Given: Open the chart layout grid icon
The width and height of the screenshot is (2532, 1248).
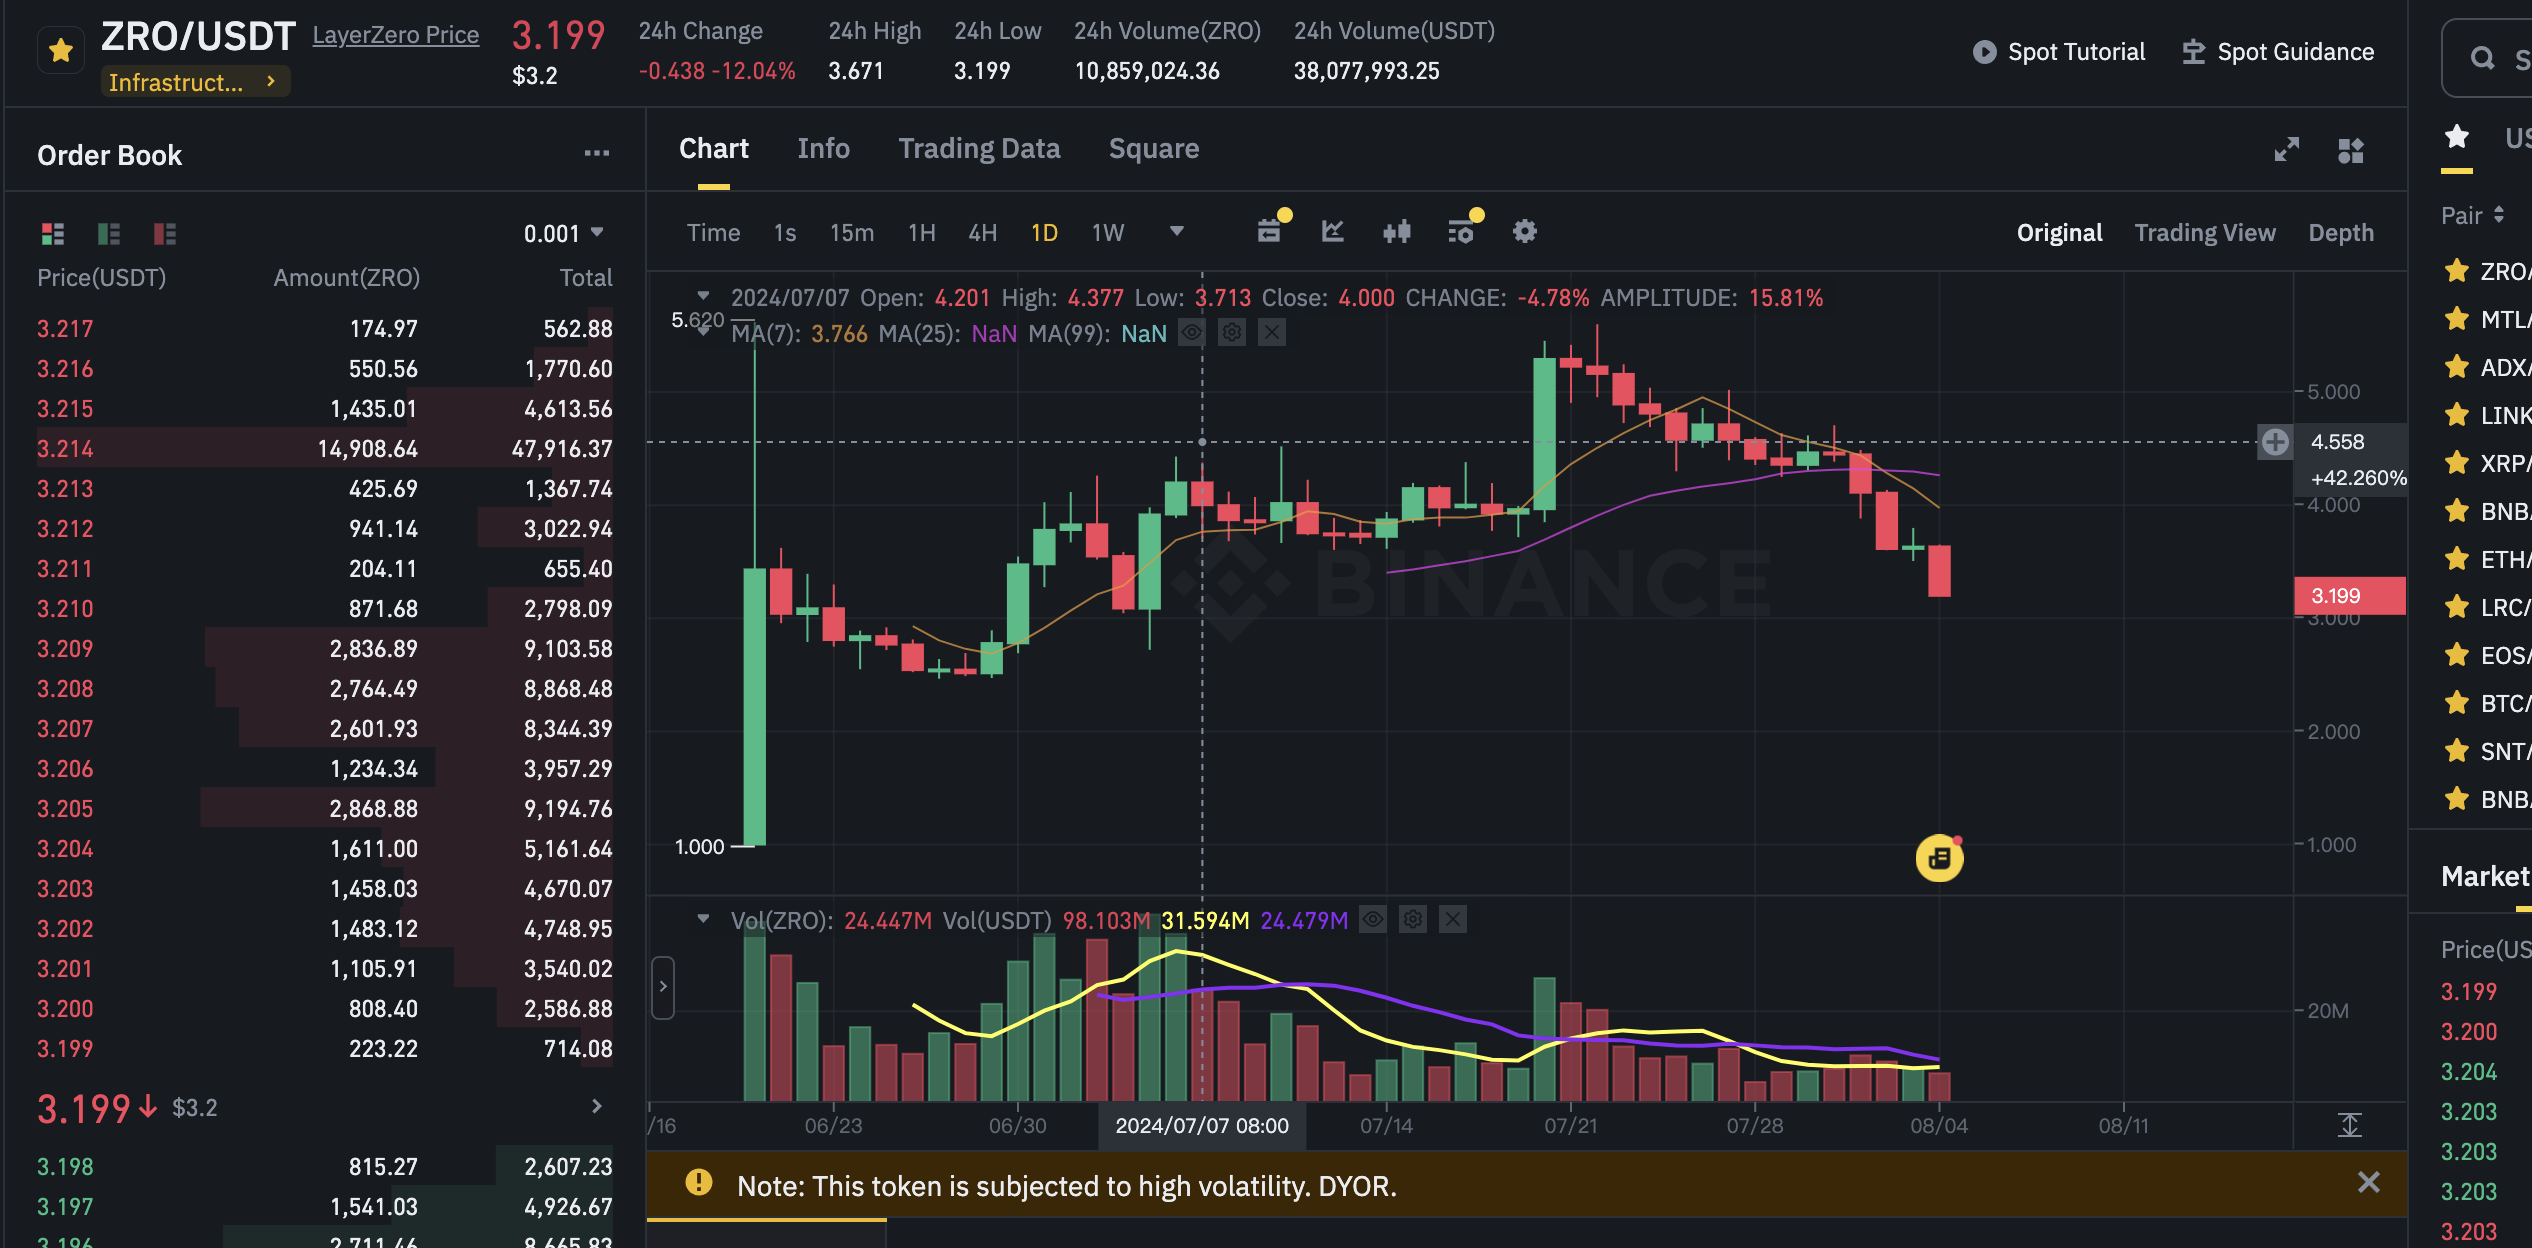Looking at the screenshot, I should coord(2351,150).
